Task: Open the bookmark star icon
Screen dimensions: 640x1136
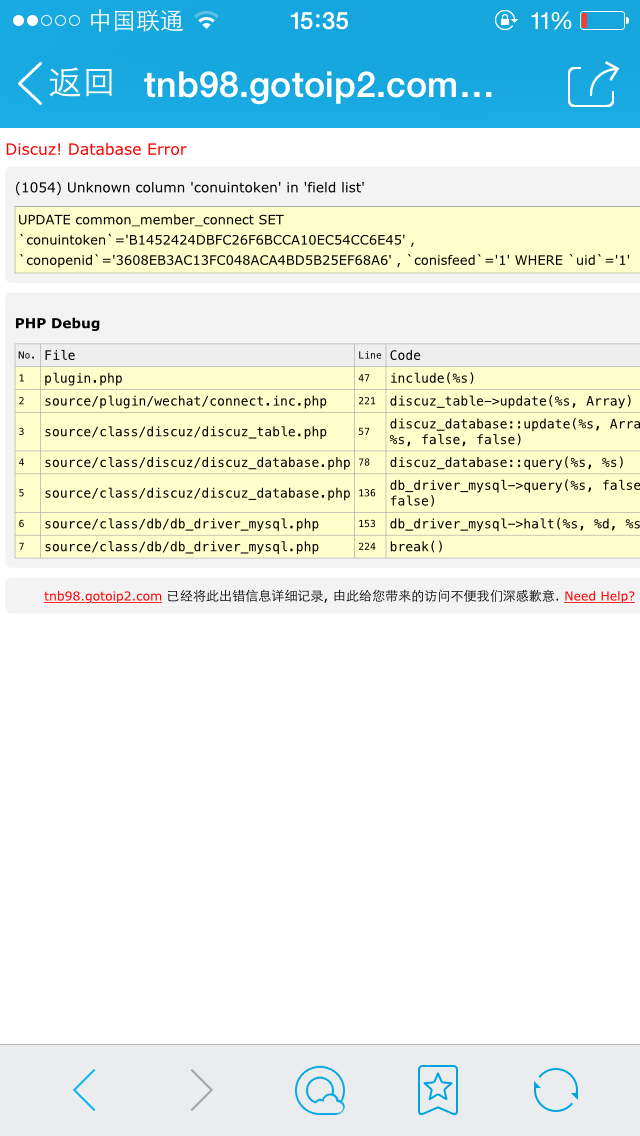Action: 438,1089
